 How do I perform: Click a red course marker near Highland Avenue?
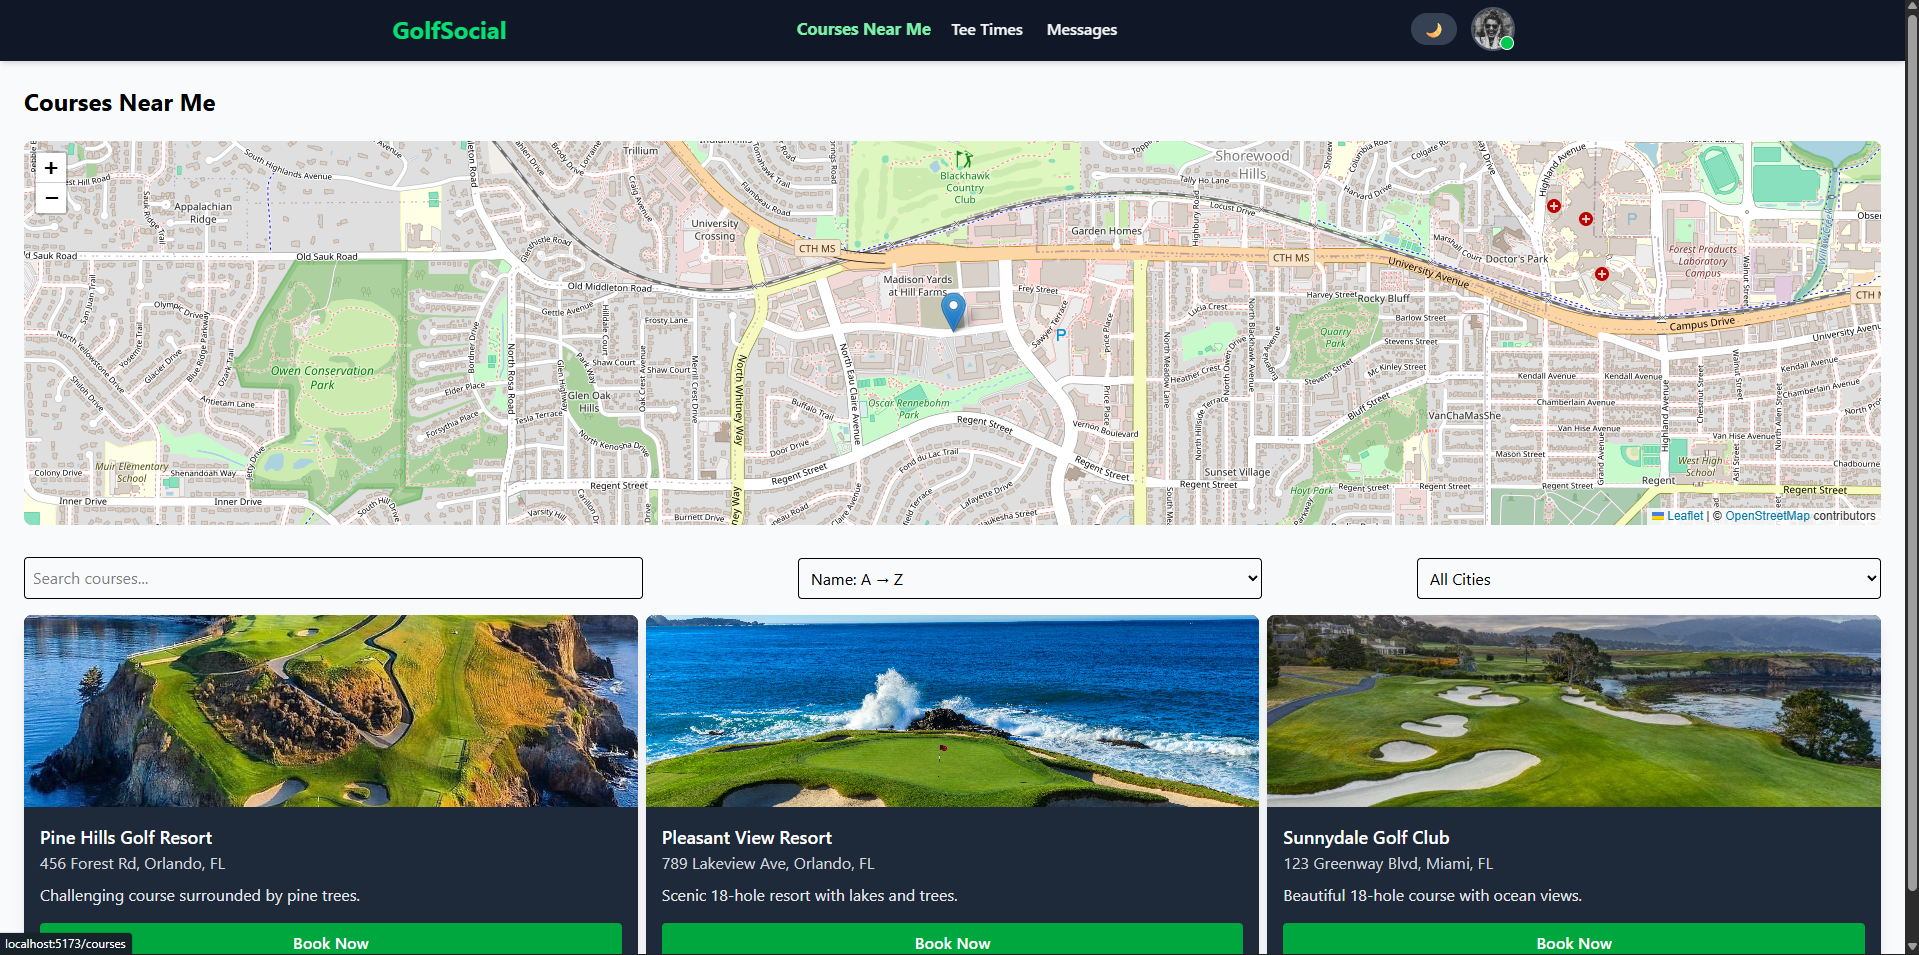click(1554, 206)
